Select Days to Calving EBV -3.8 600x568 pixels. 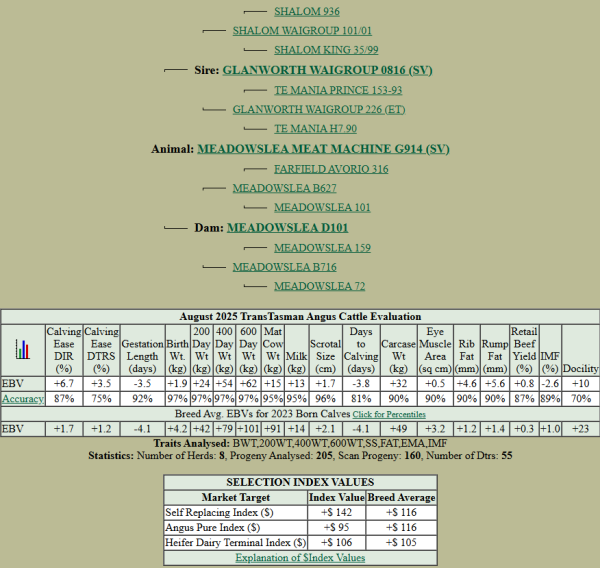361,384
